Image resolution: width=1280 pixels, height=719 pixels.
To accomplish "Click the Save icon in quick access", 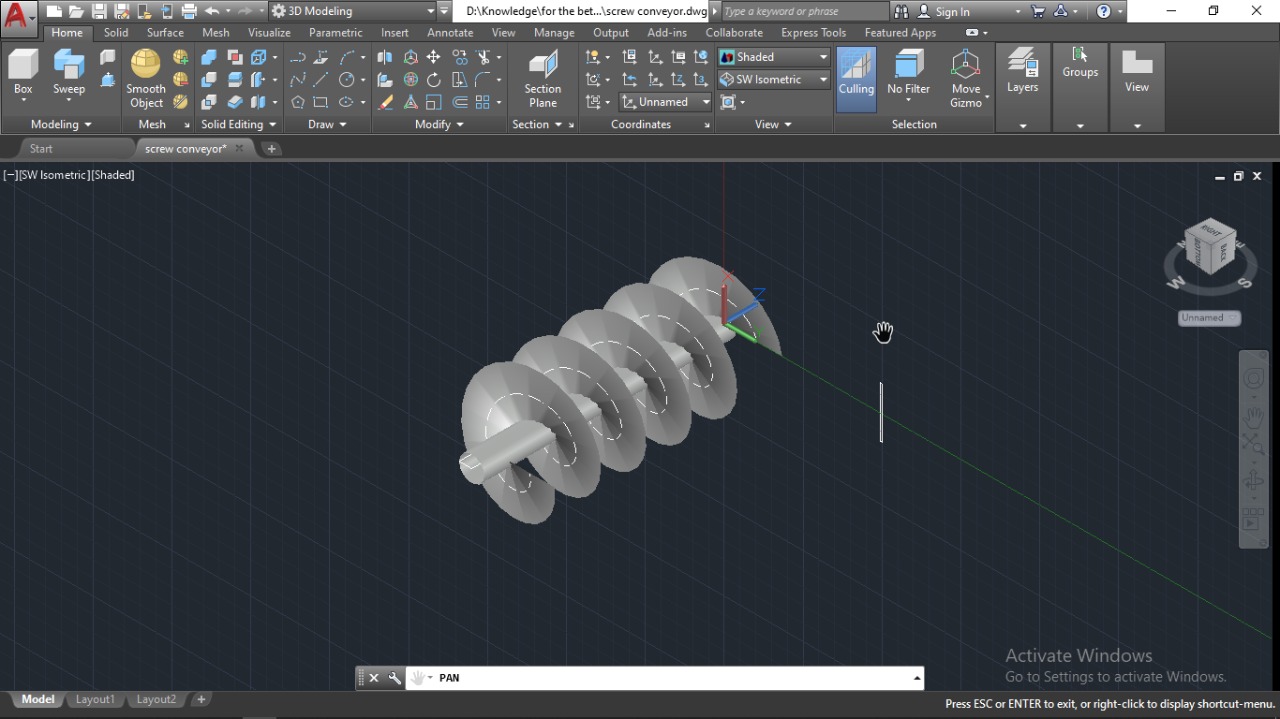I will tap(99, 11).
